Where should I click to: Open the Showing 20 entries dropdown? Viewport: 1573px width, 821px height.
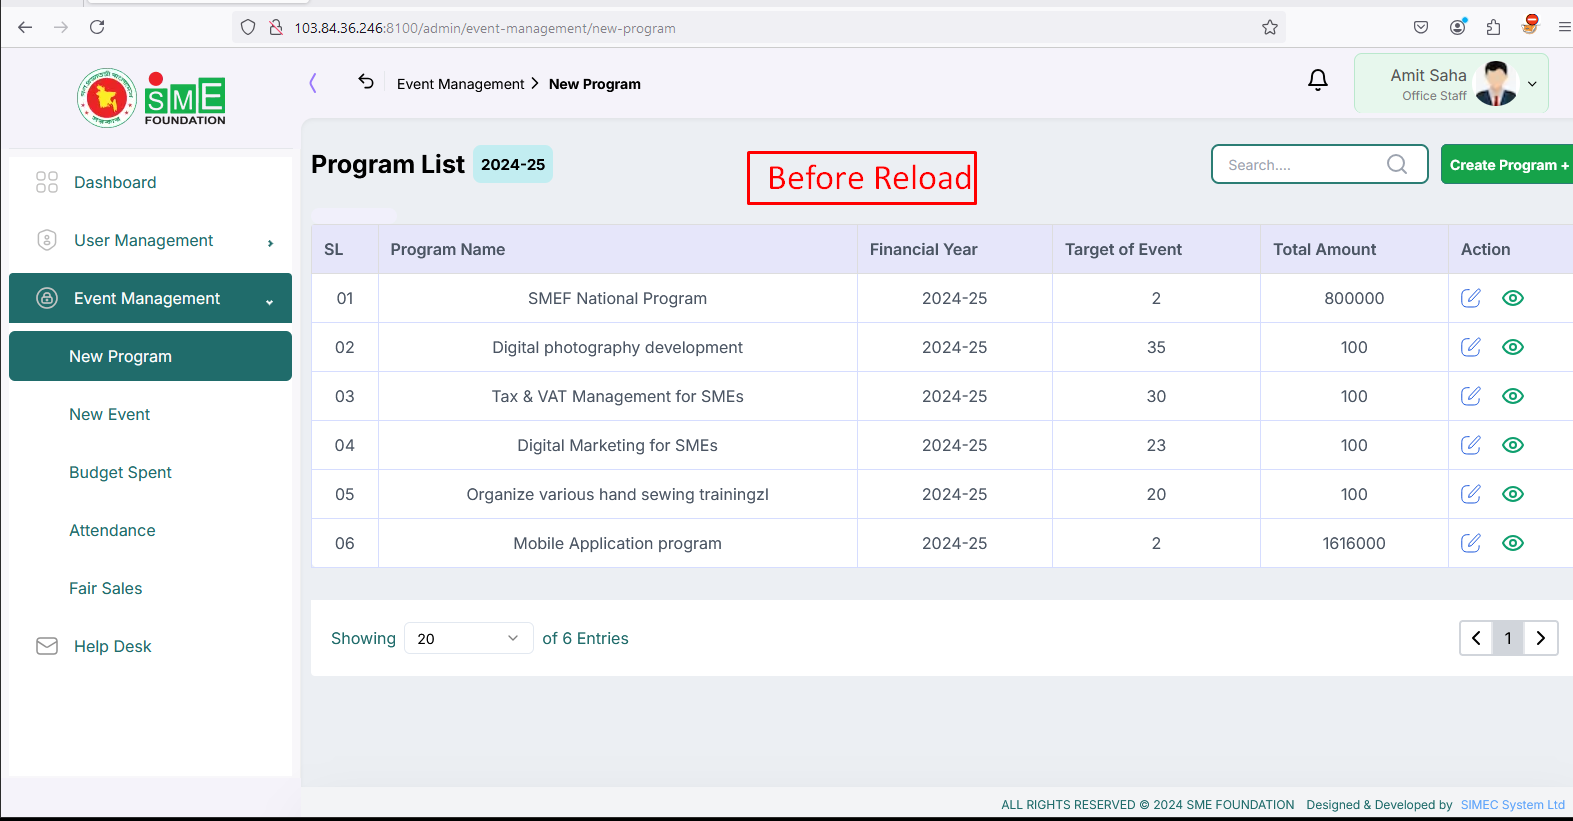coord(468,638)
